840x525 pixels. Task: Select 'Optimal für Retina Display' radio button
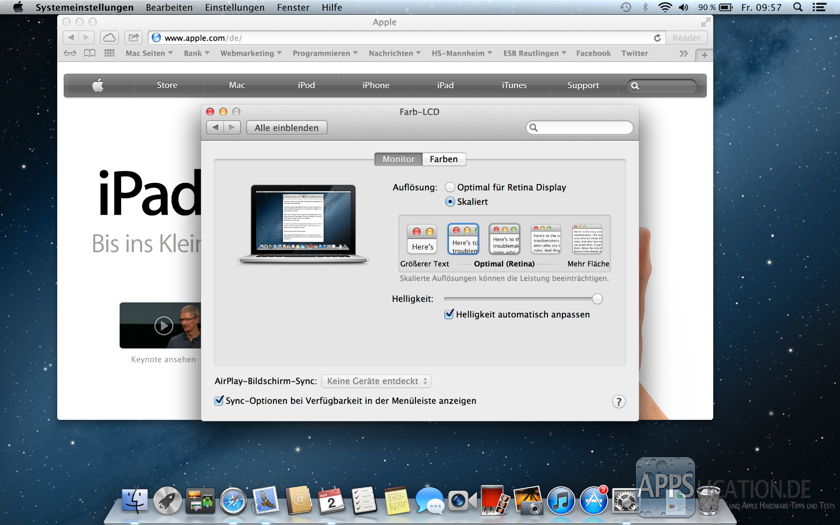click(x=450, y=187)
